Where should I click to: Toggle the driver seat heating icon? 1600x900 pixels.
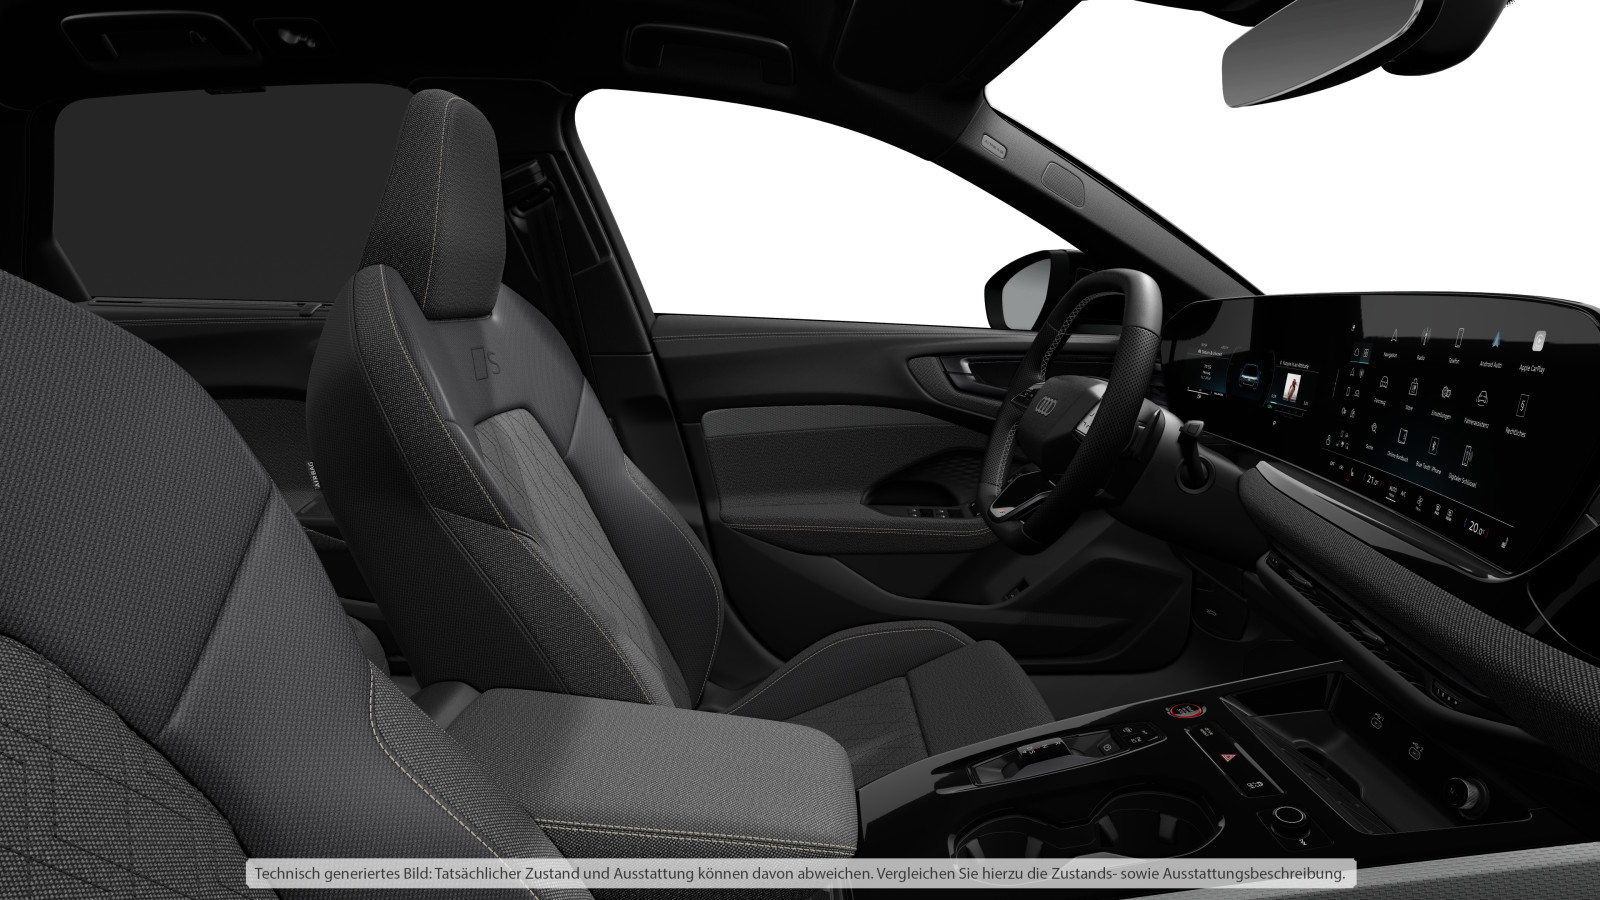point(1351,473)
